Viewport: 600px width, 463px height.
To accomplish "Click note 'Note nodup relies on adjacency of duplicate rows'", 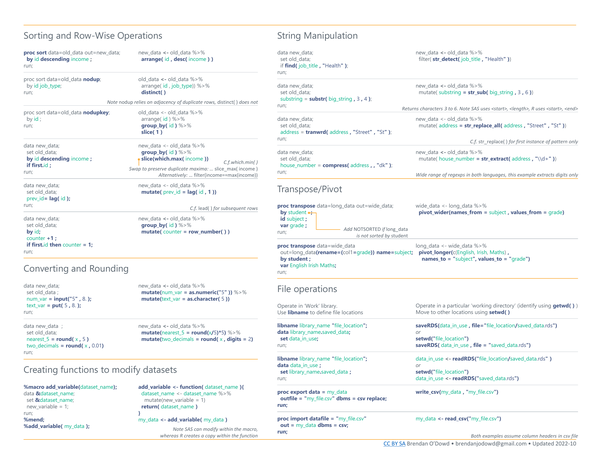I will 182,102.
